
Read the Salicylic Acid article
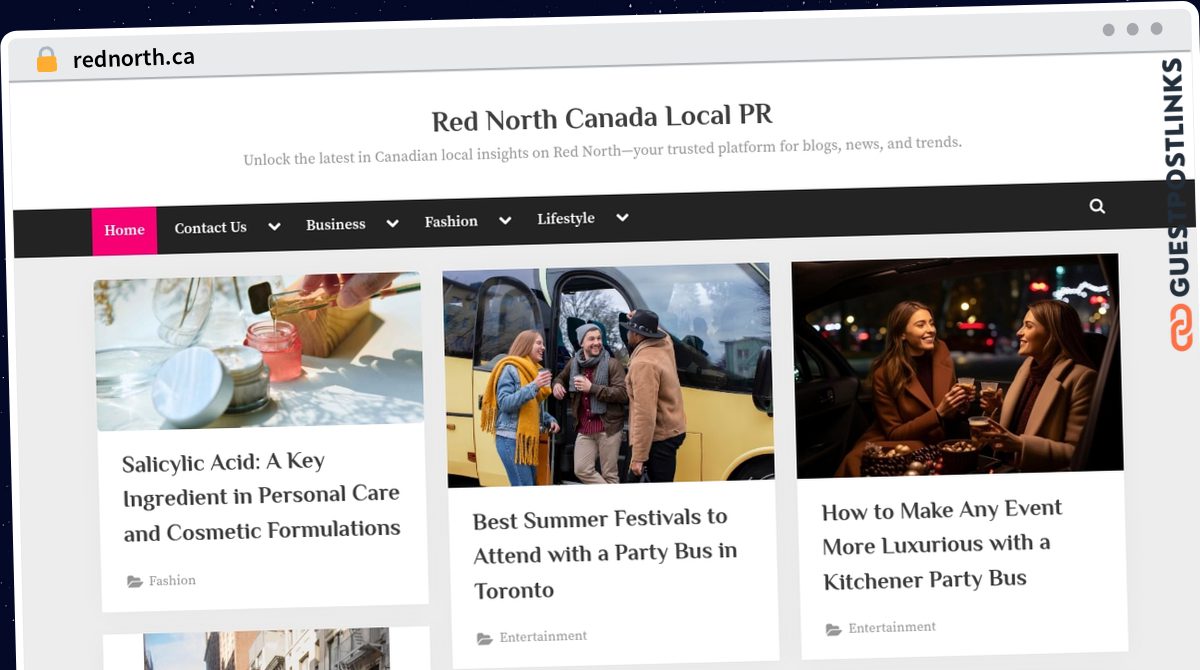pyautogui.click(x=261, y=495)
